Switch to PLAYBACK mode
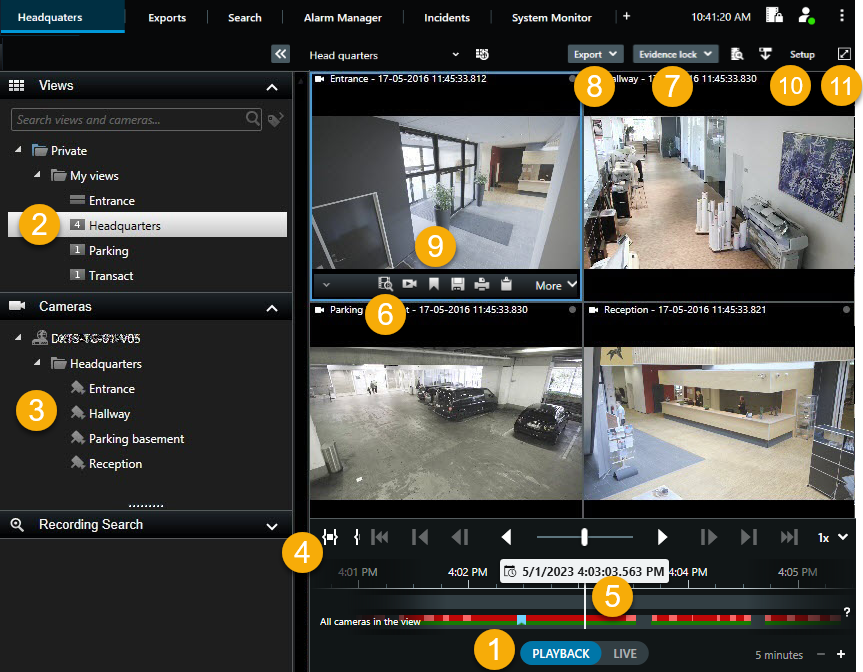The image size is (863, 672). [560, 654]
